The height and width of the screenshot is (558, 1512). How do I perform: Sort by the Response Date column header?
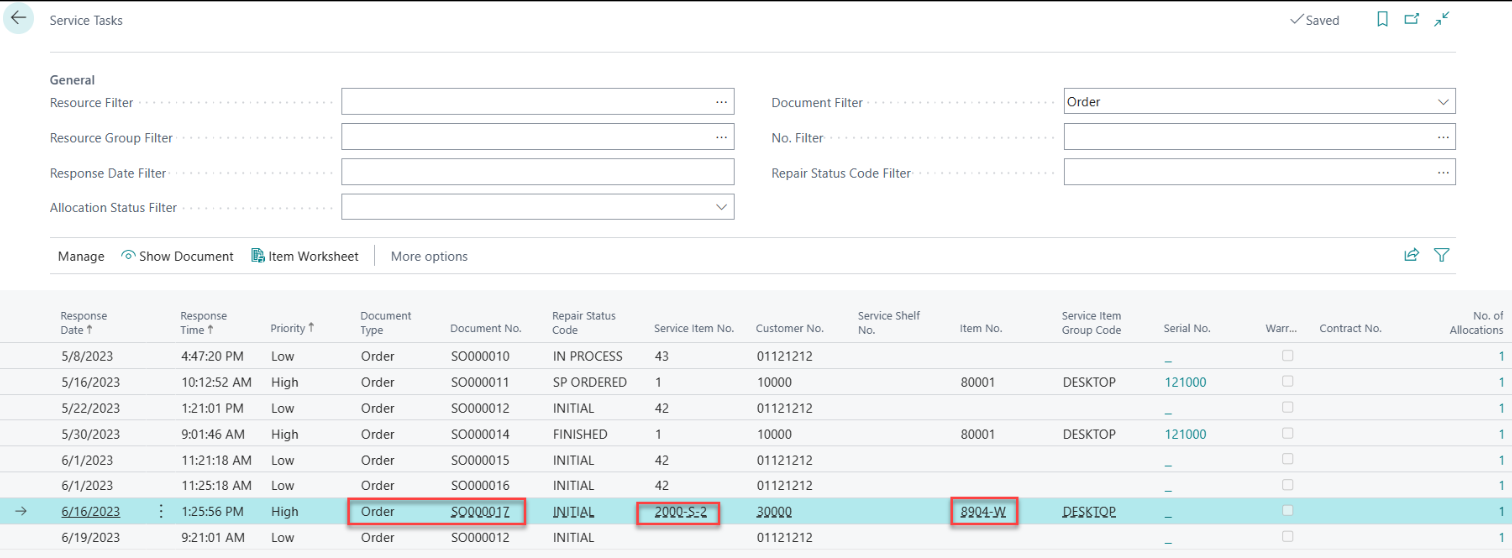pos(83,322)
